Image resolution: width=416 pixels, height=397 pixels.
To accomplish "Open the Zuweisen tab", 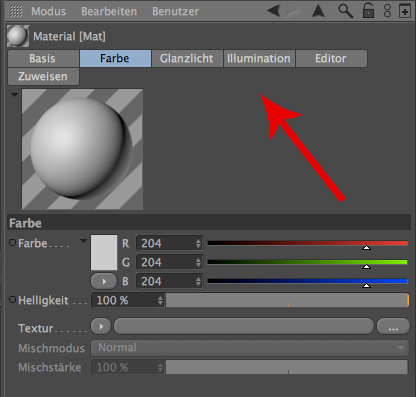I will 43,76.
